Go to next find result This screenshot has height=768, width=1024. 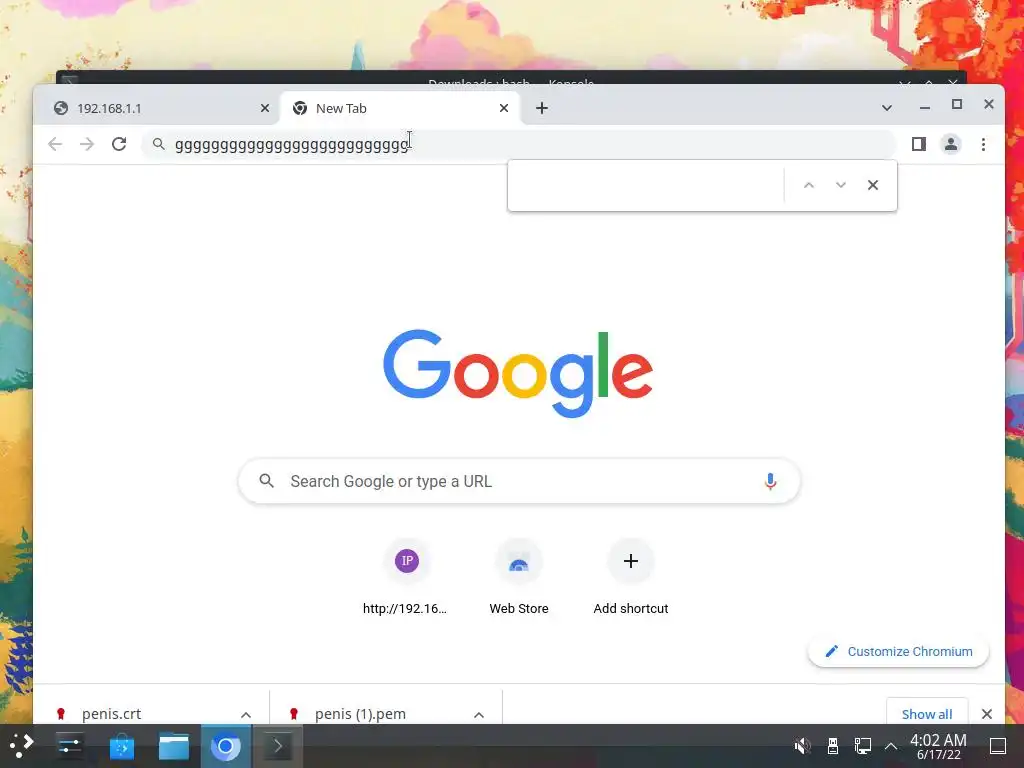(841, 185)
